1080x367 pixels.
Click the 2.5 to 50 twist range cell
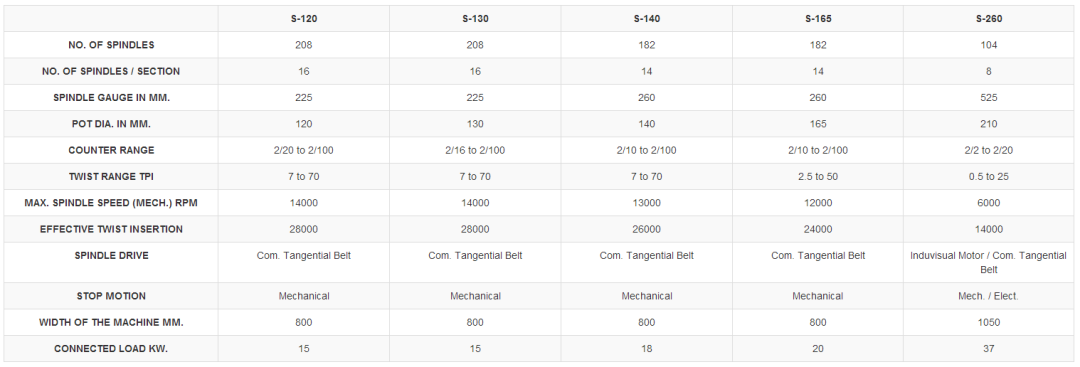coord(818,176)
